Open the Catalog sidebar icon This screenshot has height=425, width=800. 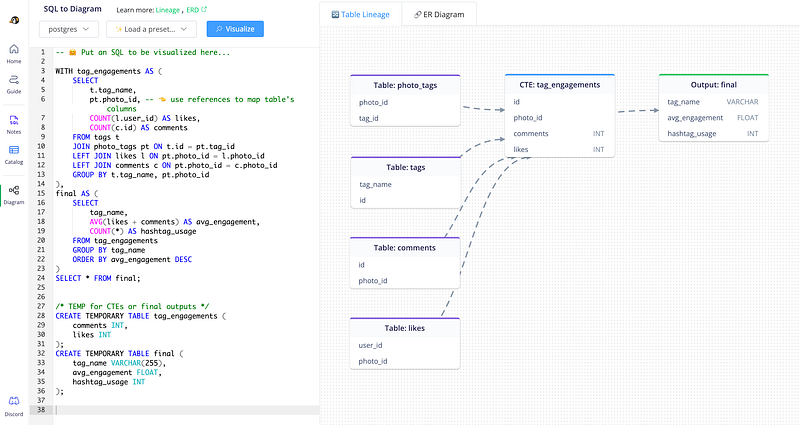point(14,154)
